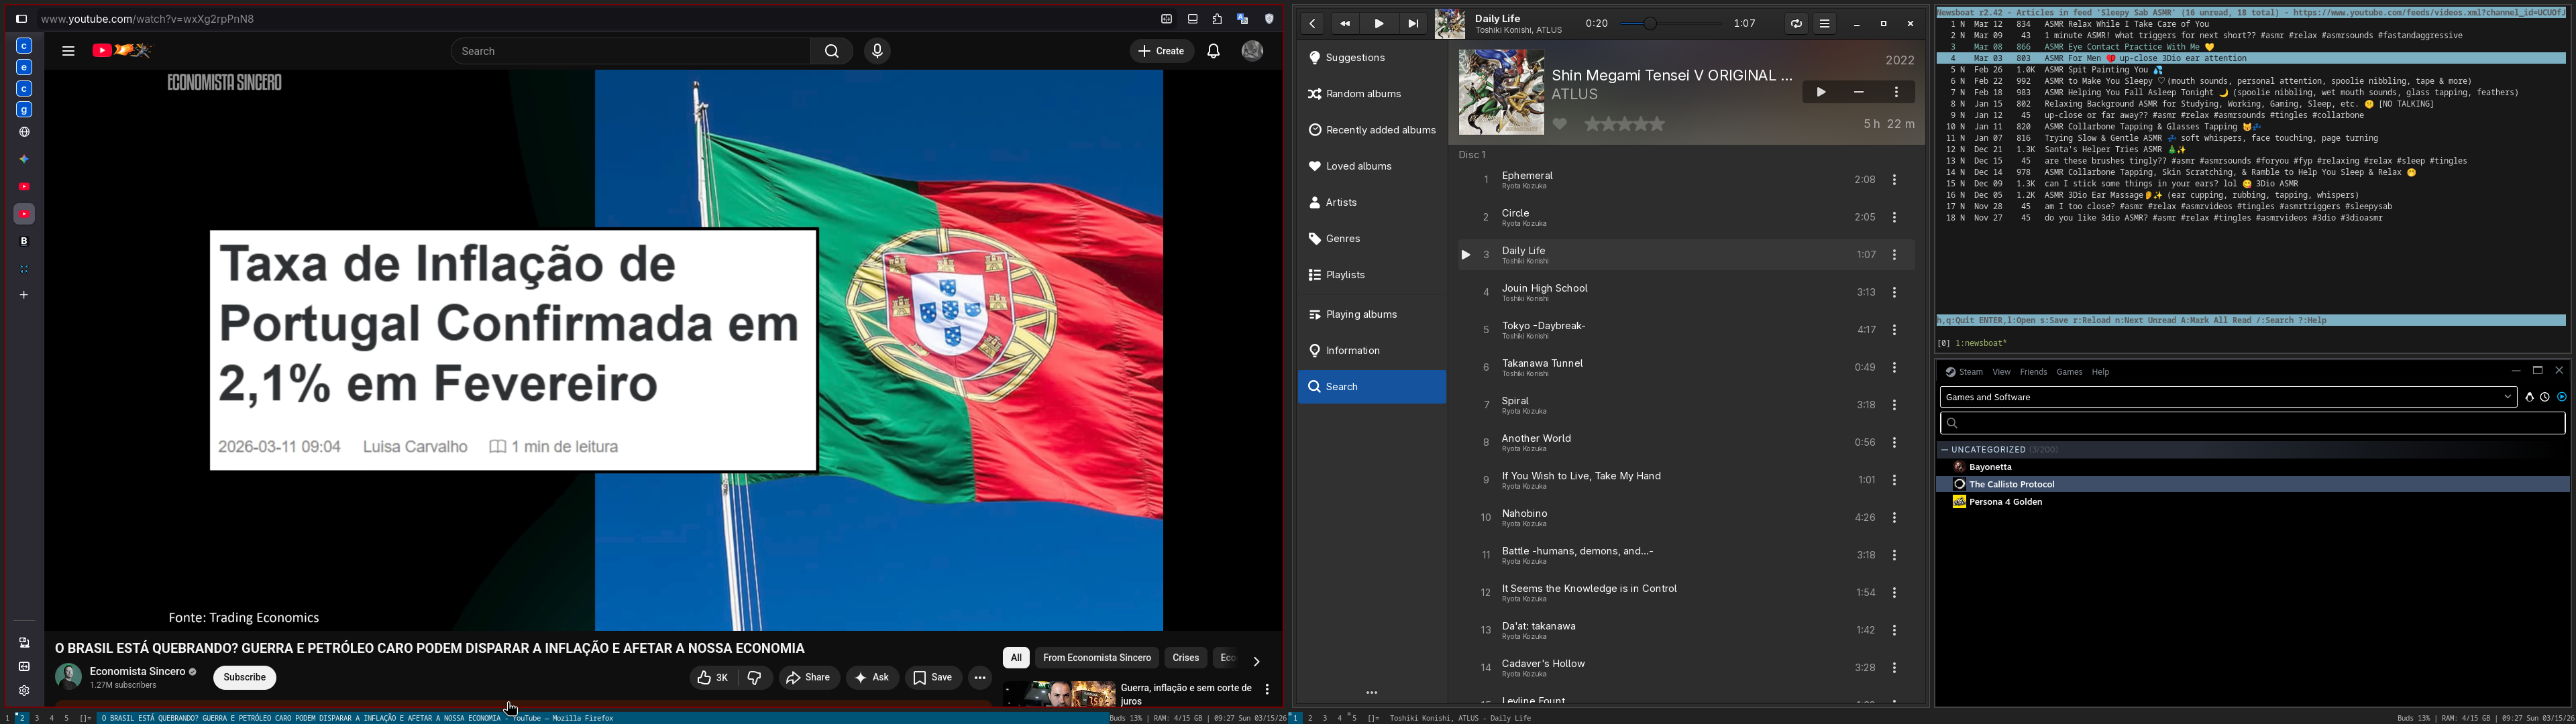Skip to next track in music player
The width and height of the screenshot is (2576, 724).
[1413, 24]
